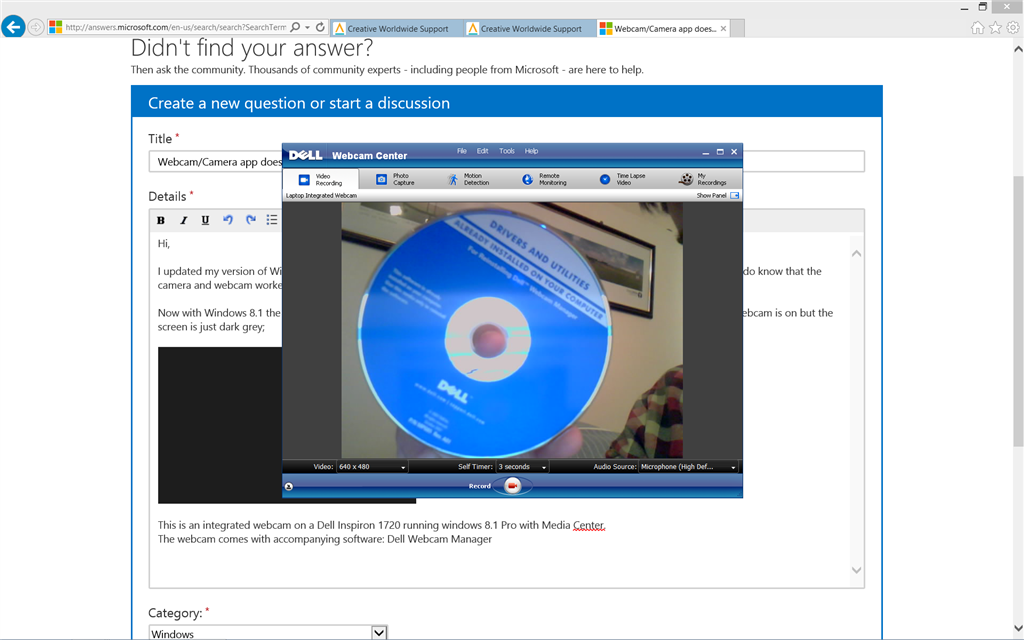The width and height of the screenshot is (1024, 640).
Task: Click the page scrollbar up arrow
Action: [x=1017, y=49]
